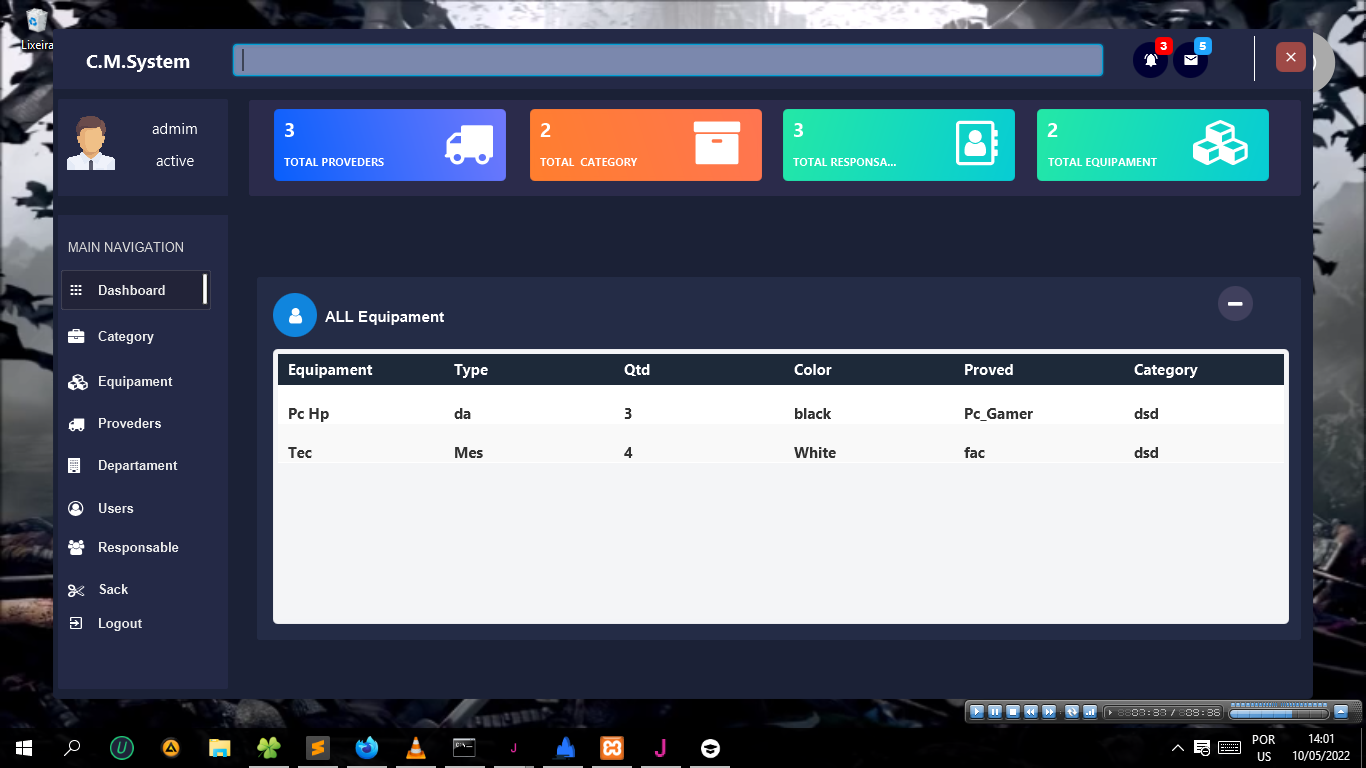
Task: Click the group icon next to Responsable
Action: (x=76, y=547)
